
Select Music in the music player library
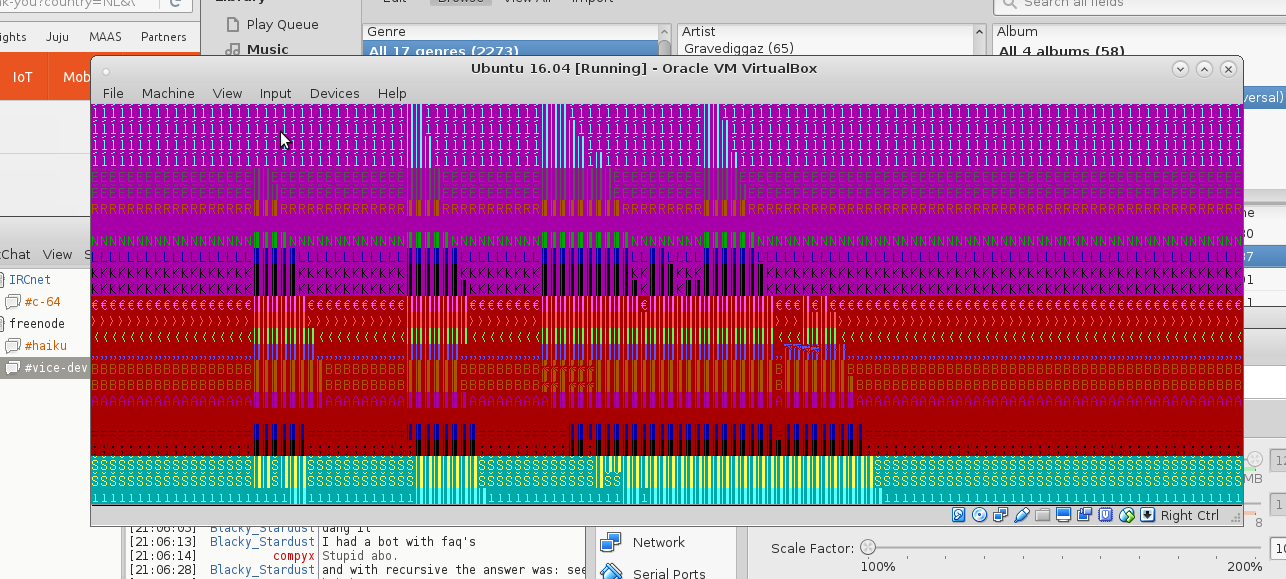click(x=267, y=49)
